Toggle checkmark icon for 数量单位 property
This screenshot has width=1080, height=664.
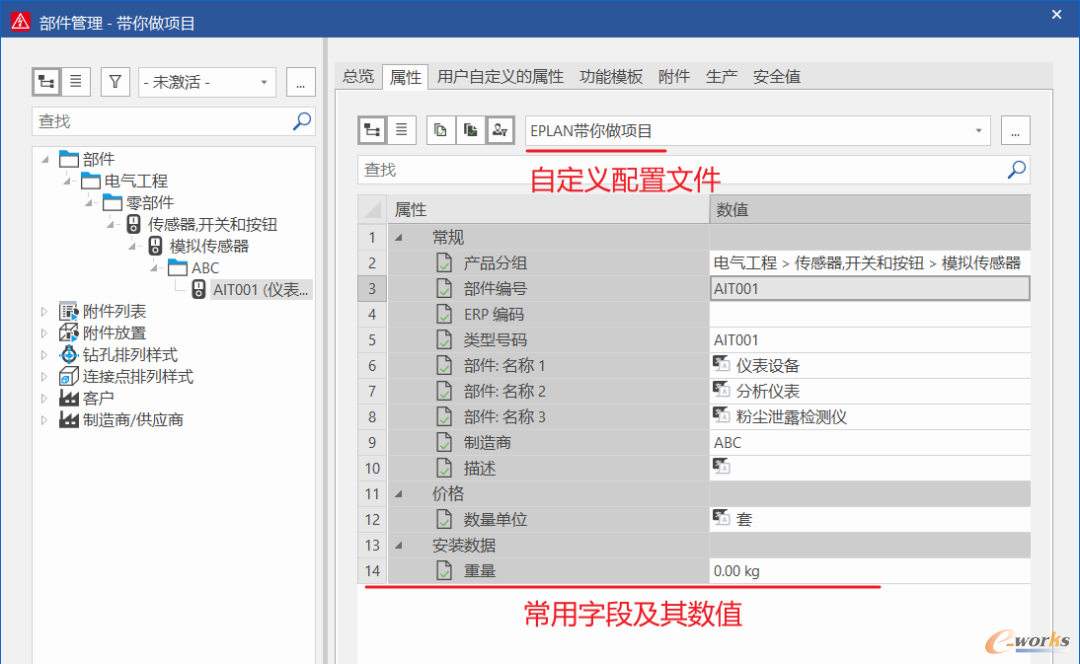[444, 519]
